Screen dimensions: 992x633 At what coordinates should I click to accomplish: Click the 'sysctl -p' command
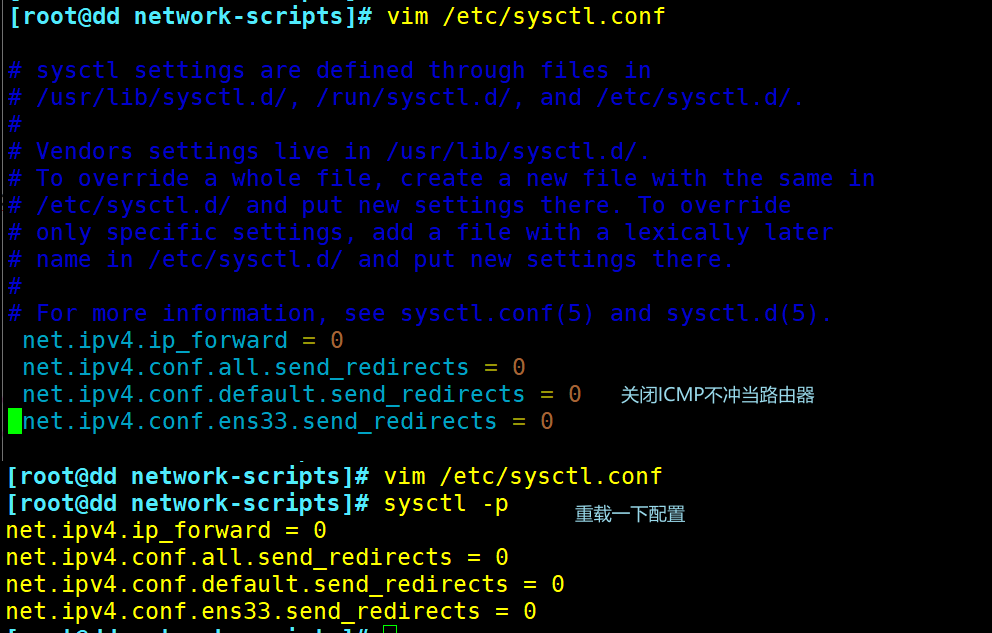click(x=446, y=503)
